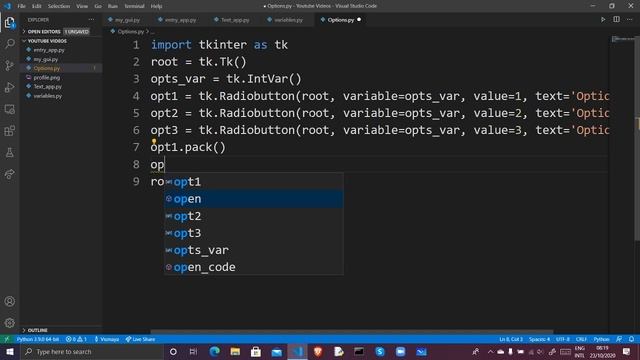The width and height of the screenshot is (640, 360).
Task: Open the File menu
Action: [x=22, y=6]
